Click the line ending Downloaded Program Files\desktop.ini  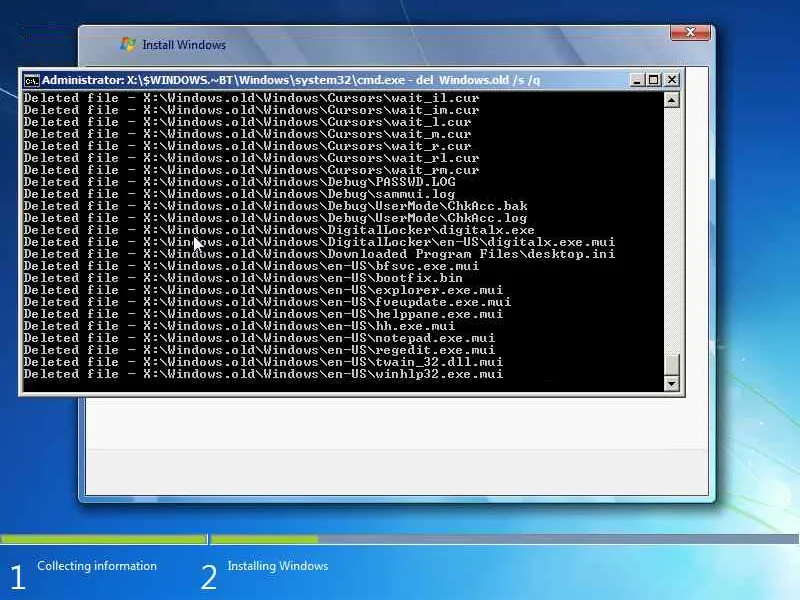(319, 254)
